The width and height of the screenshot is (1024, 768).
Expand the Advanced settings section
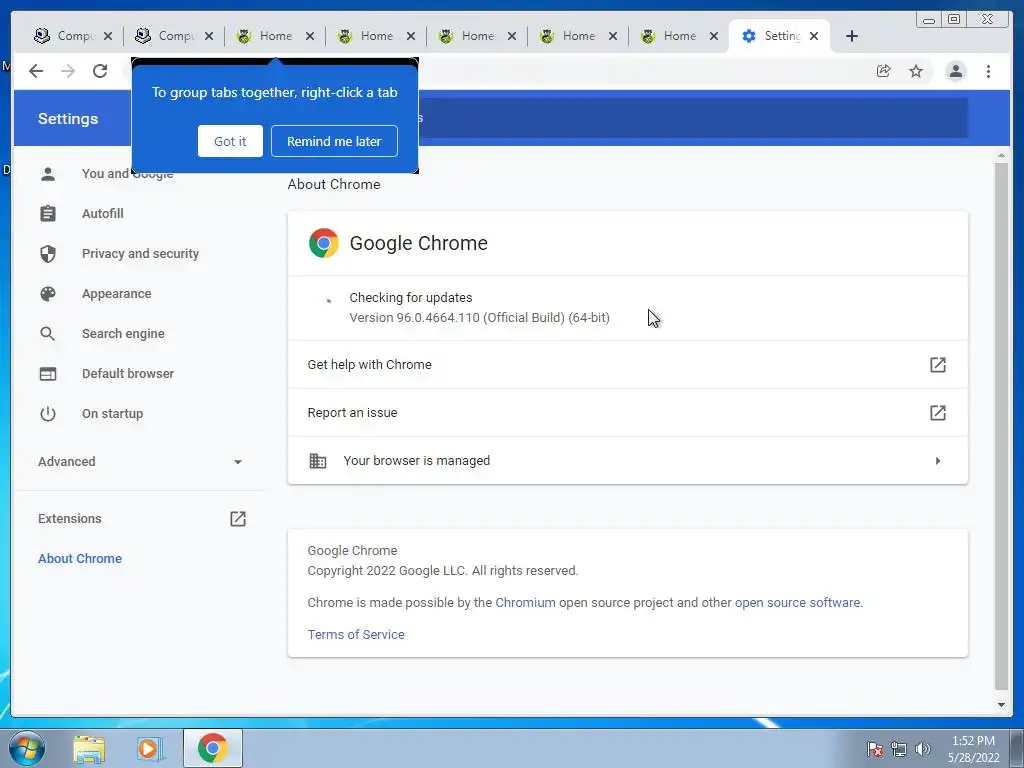[140, 462]
